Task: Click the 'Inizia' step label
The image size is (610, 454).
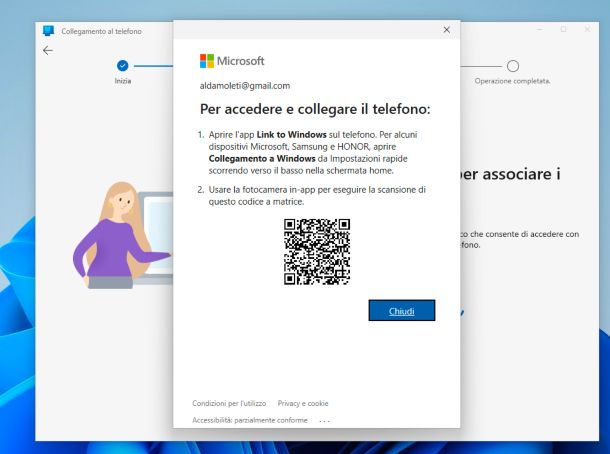Action: (x=123, y=81)
